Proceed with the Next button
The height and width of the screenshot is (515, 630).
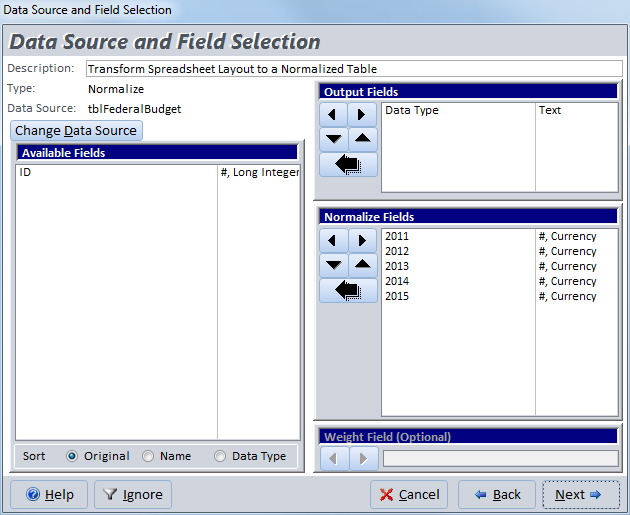pos(581,494)
